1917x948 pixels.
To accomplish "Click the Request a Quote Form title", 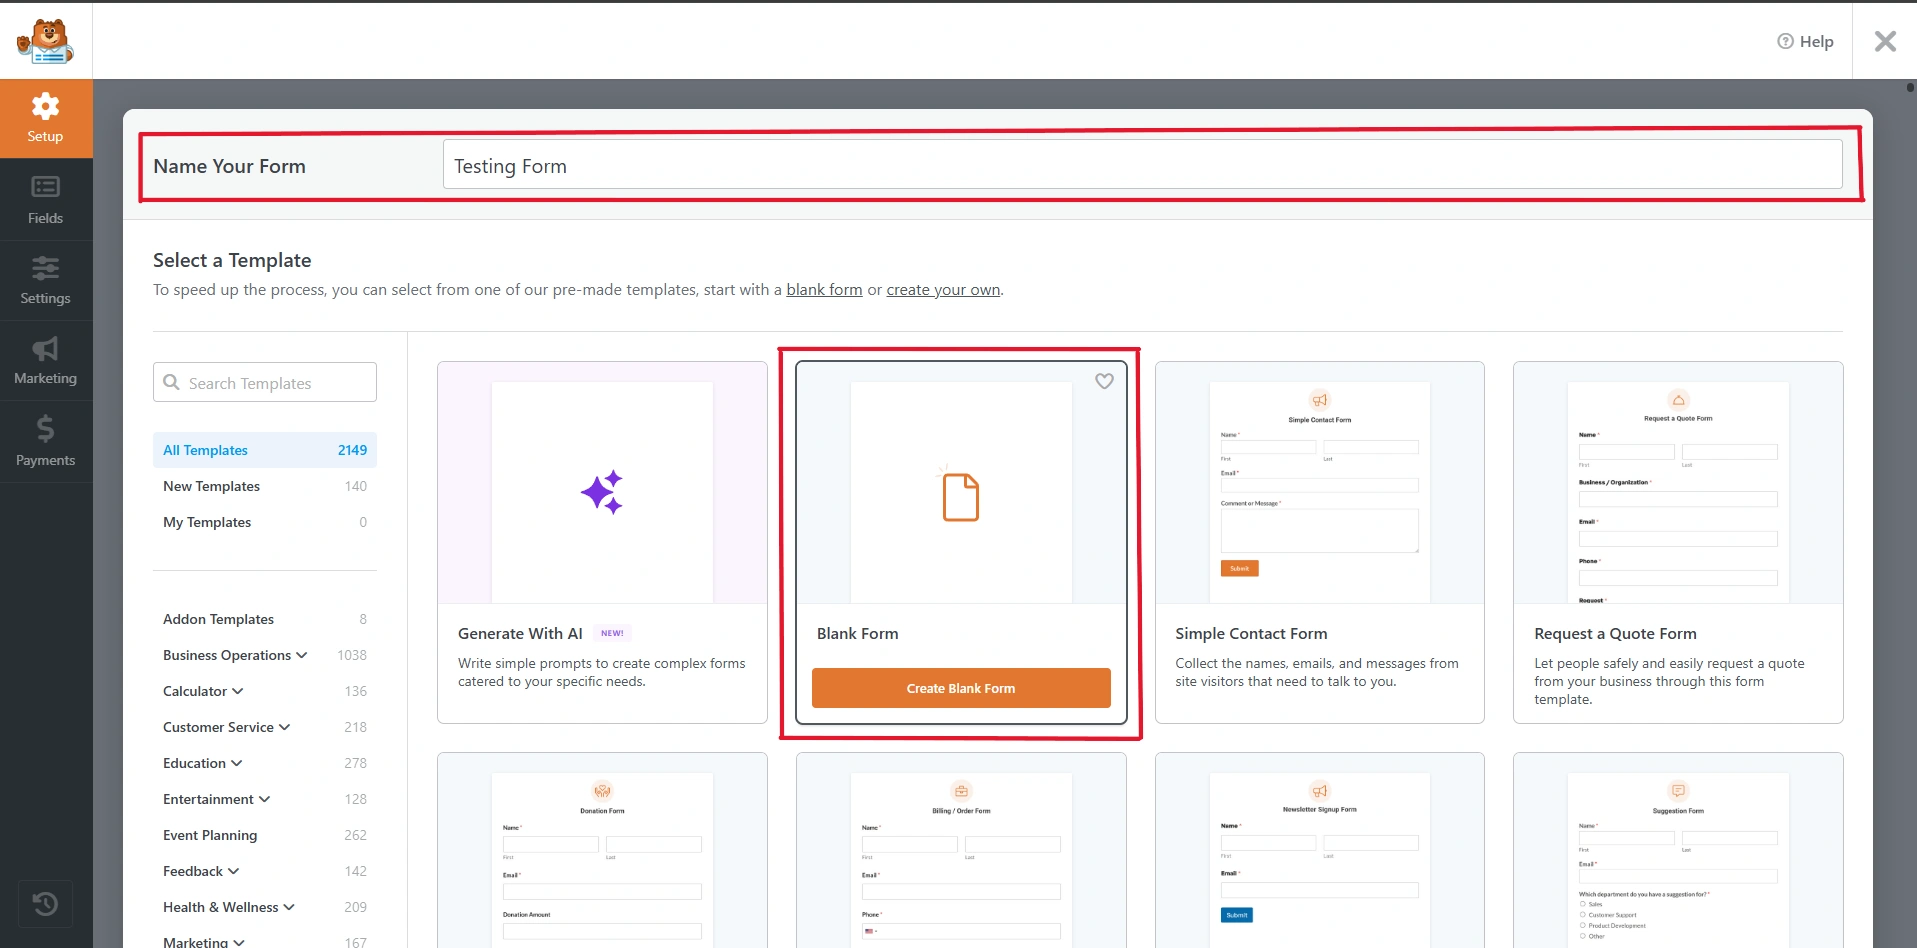I will pos(1615,633).
